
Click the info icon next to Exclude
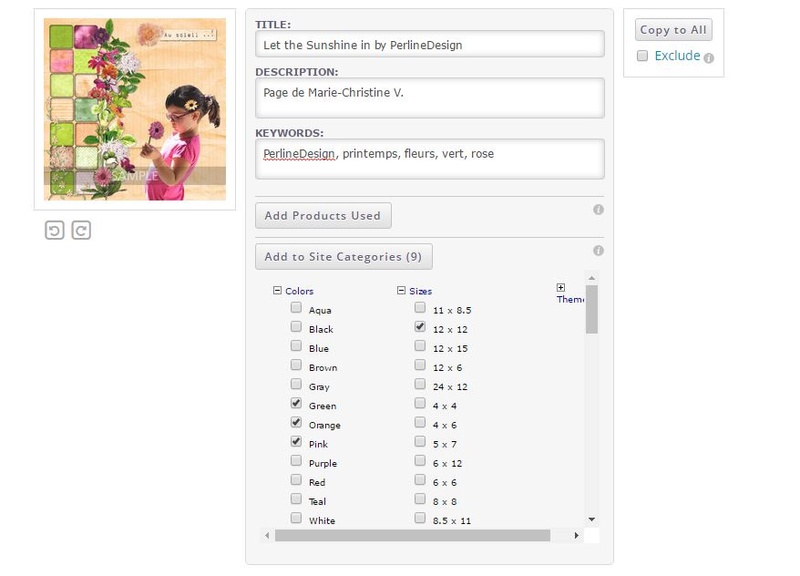click(709, 58)
